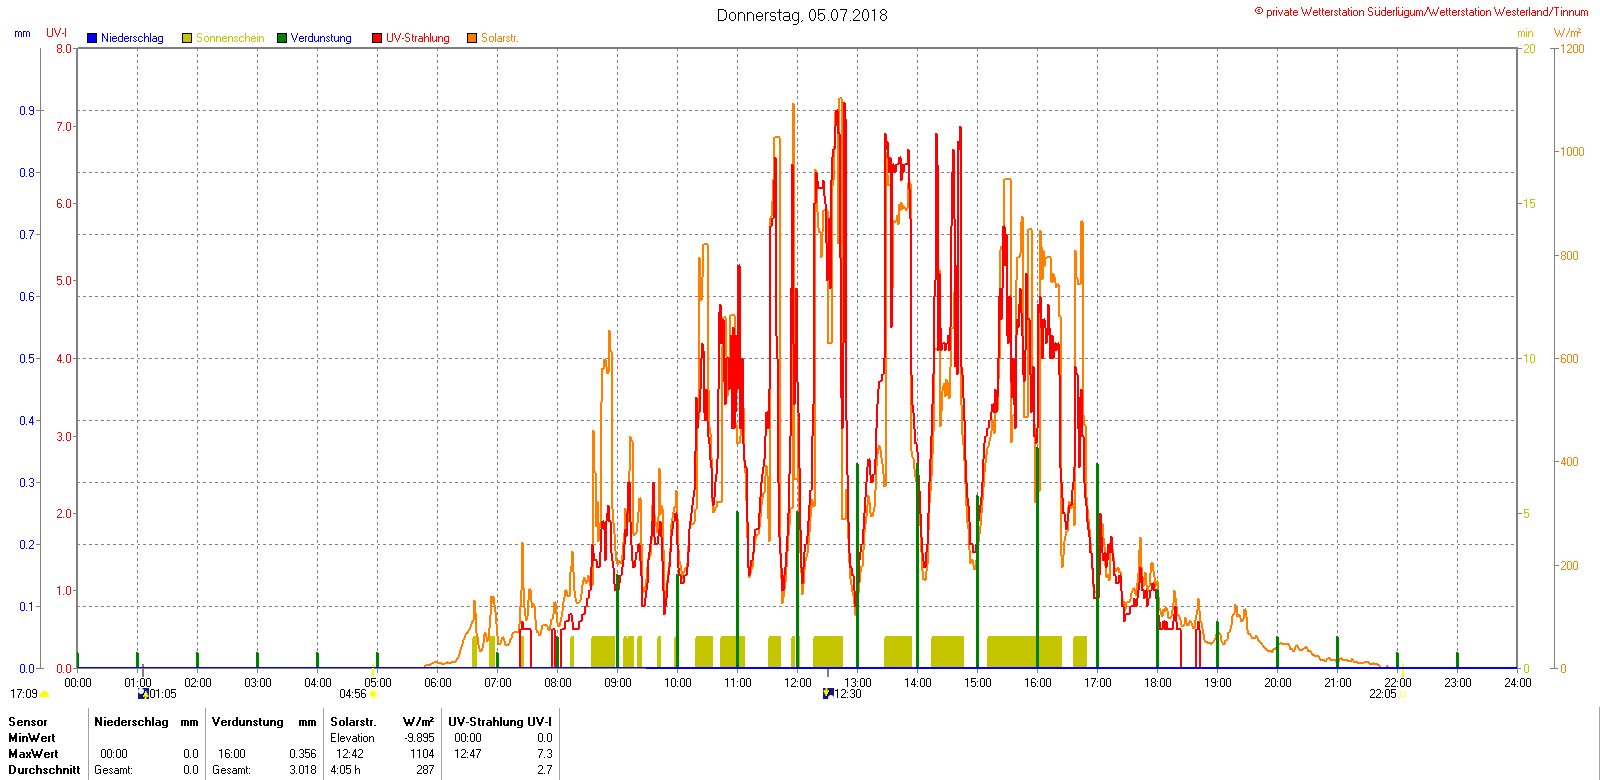
Task: Click the 04:56 sunrise time label
Action: [x=353, y=694]
